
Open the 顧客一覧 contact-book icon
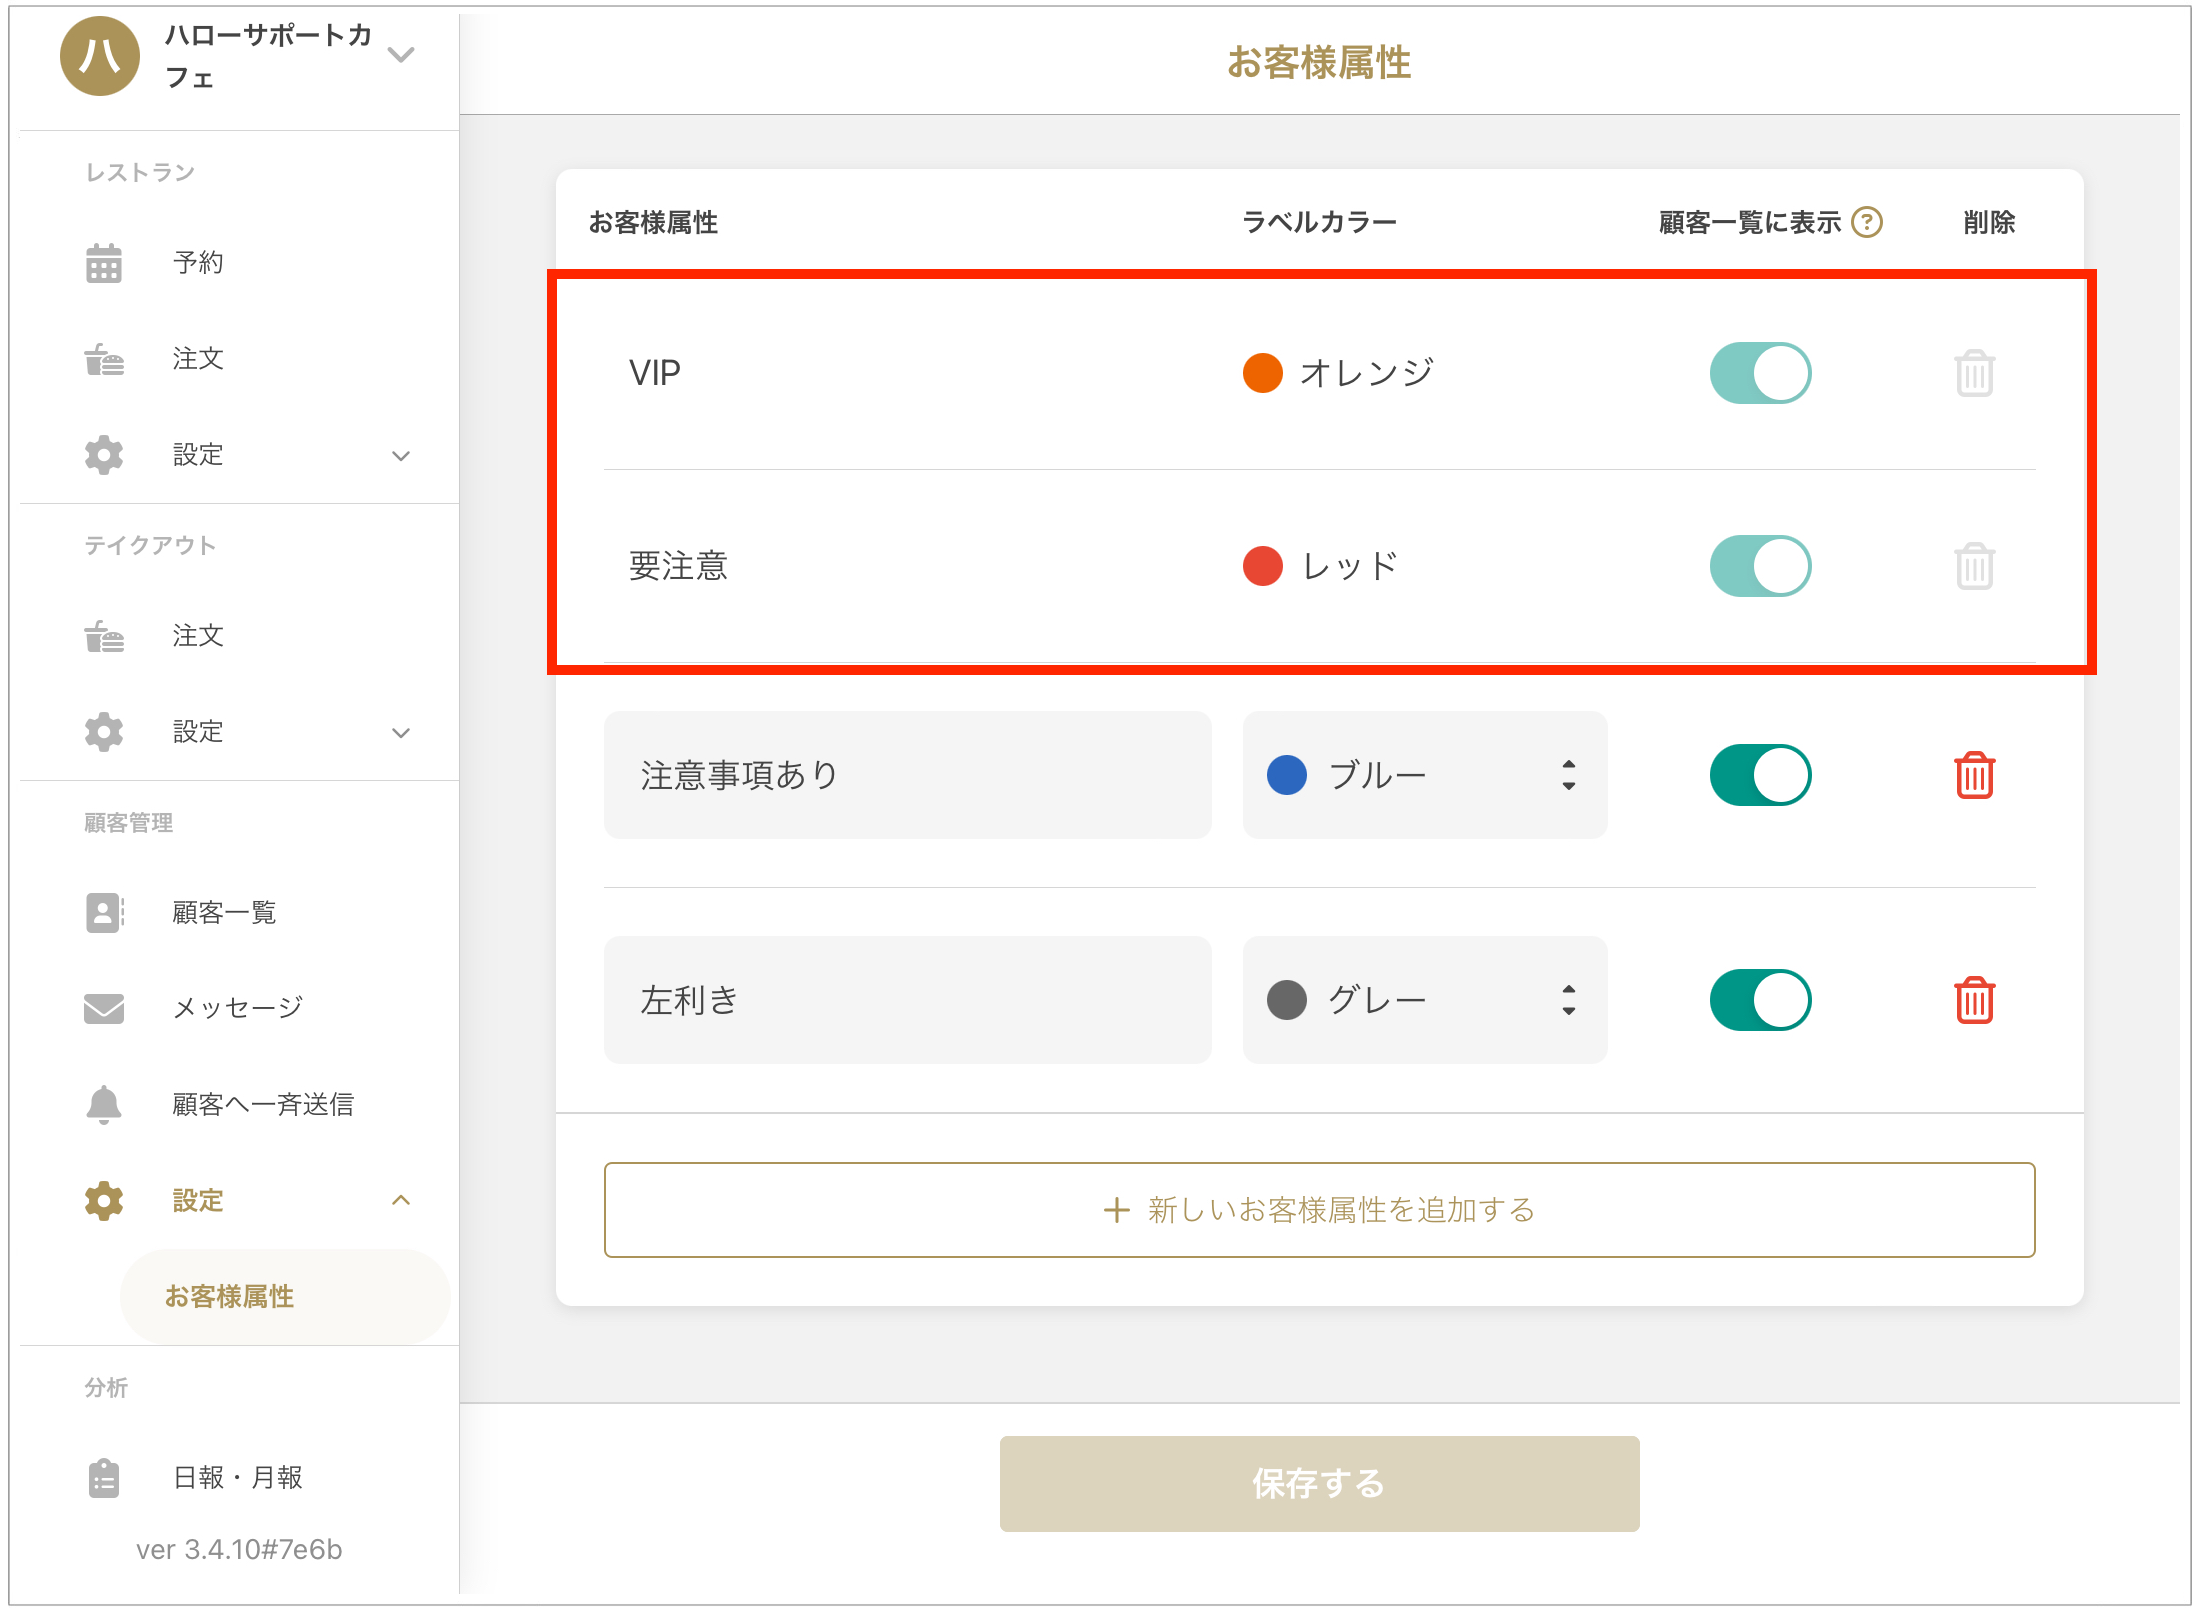pos(104,912)
